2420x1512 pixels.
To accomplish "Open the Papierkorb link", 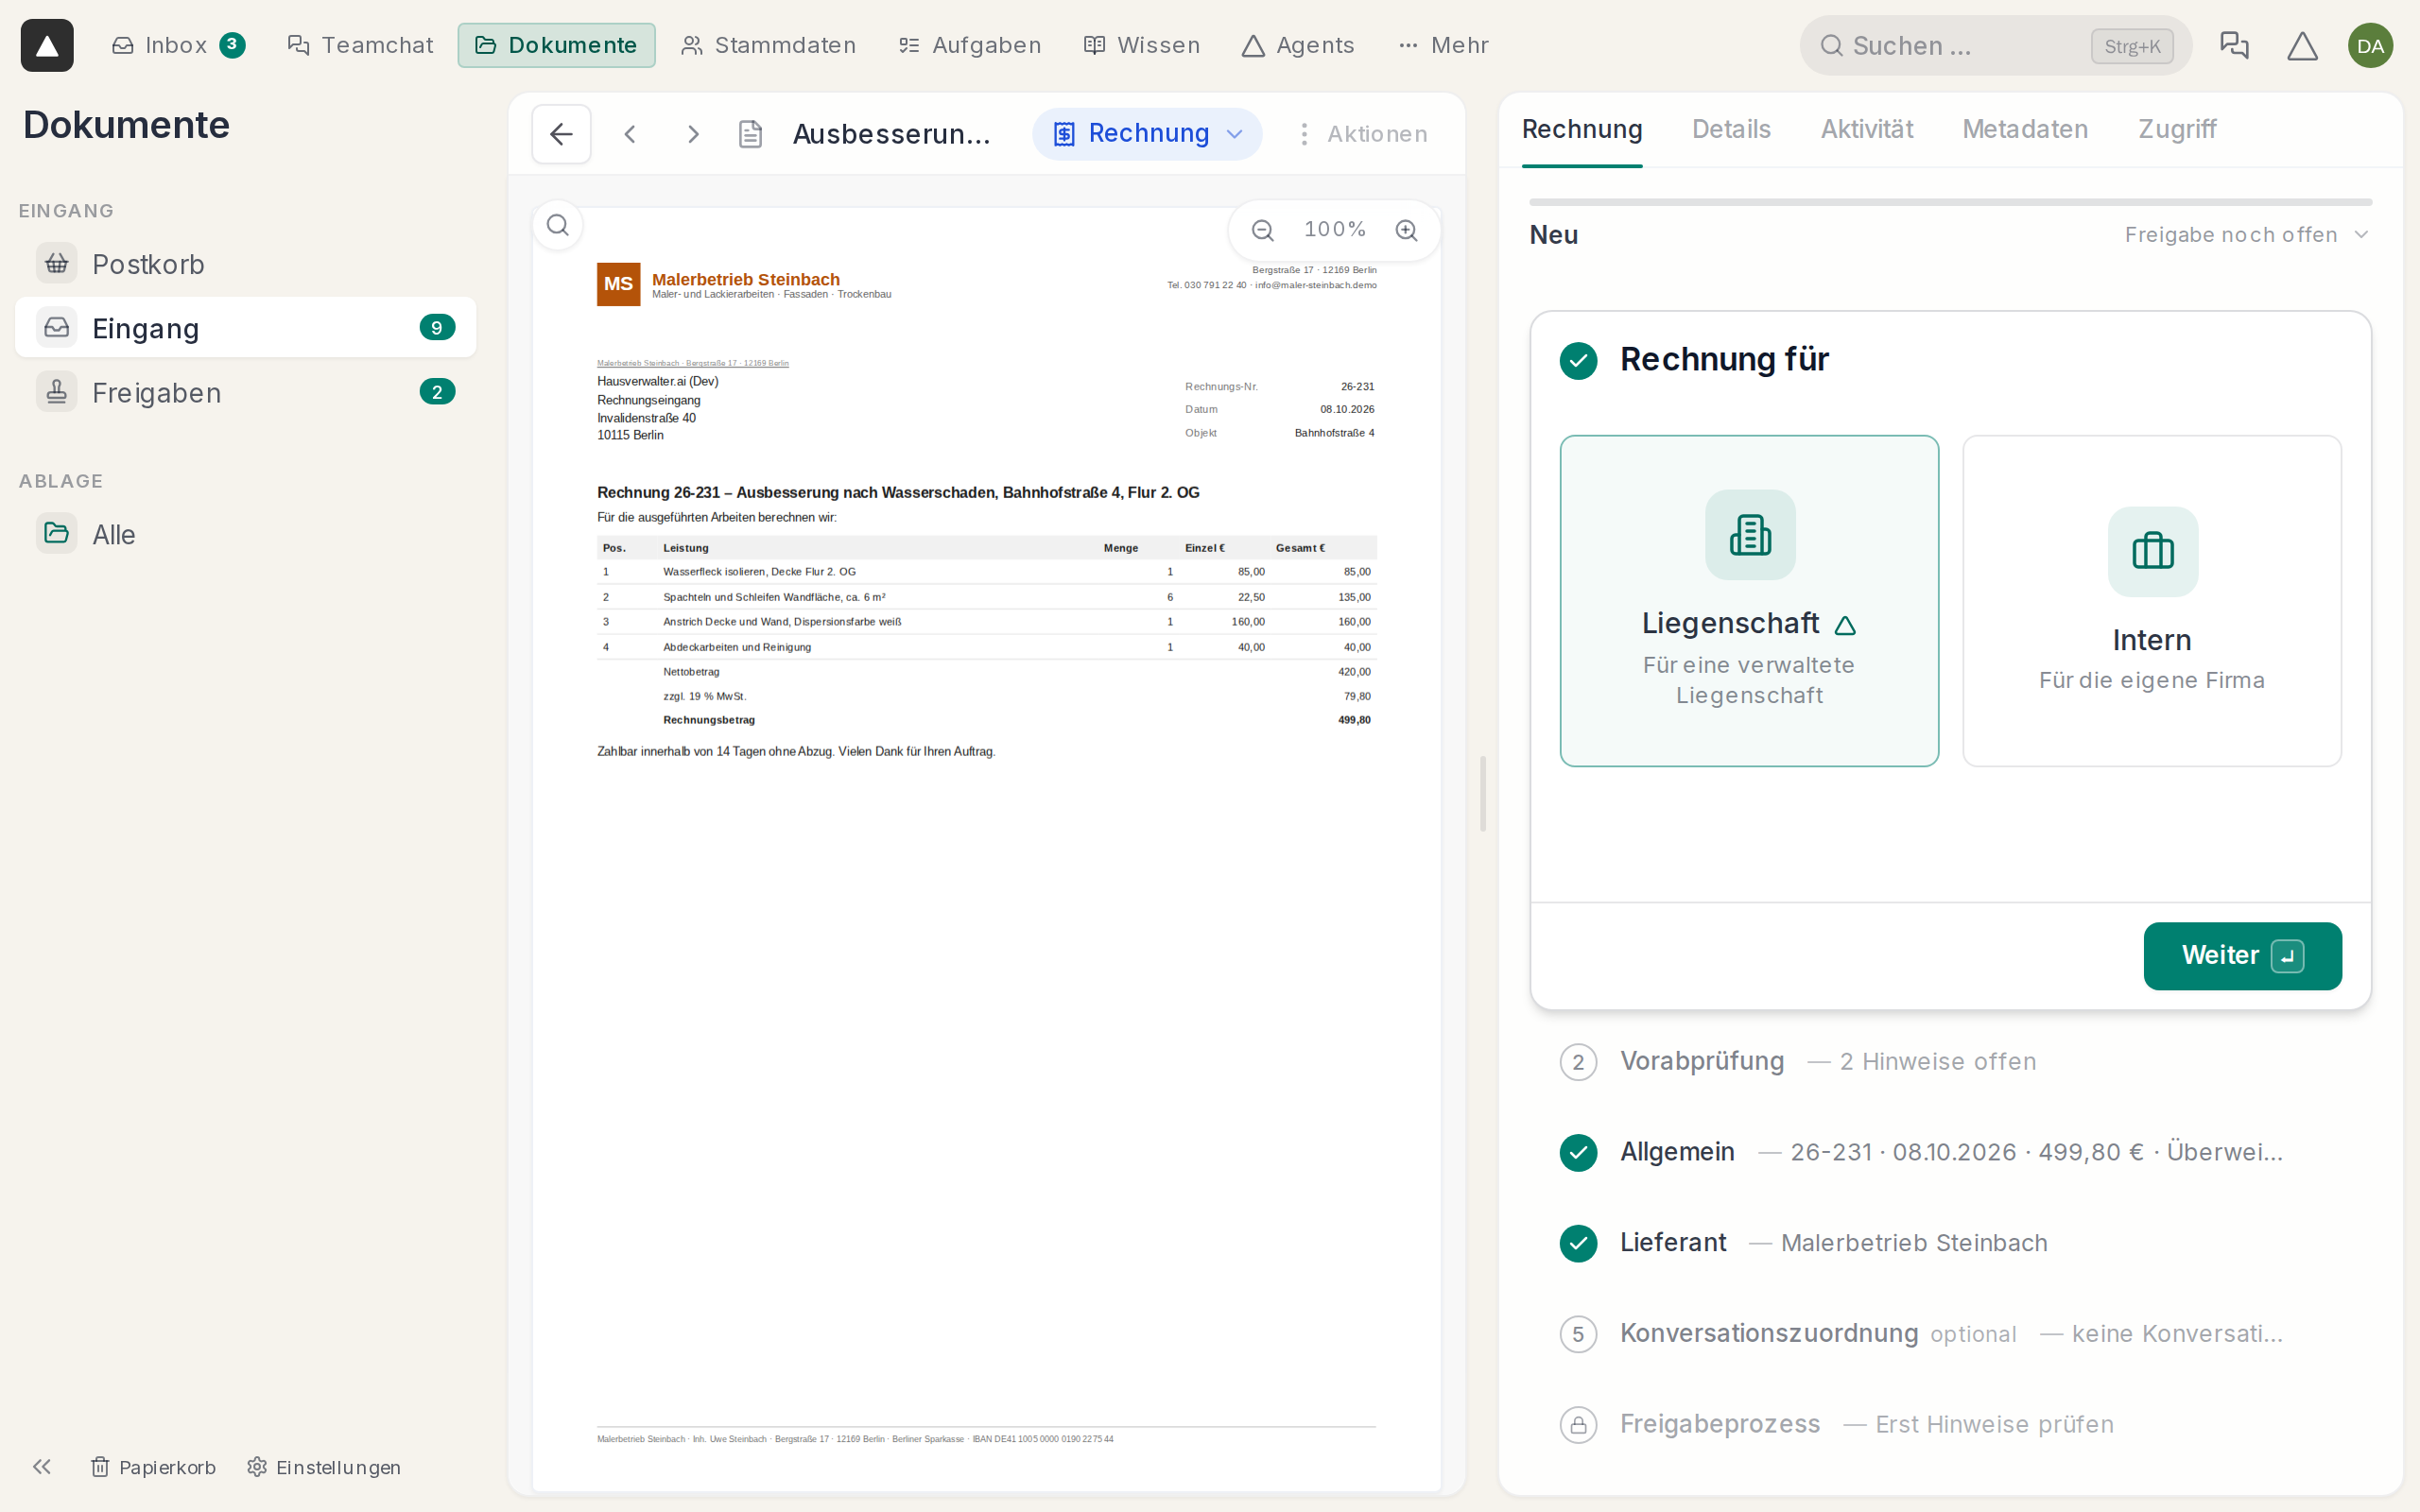I will [153, 1466].
